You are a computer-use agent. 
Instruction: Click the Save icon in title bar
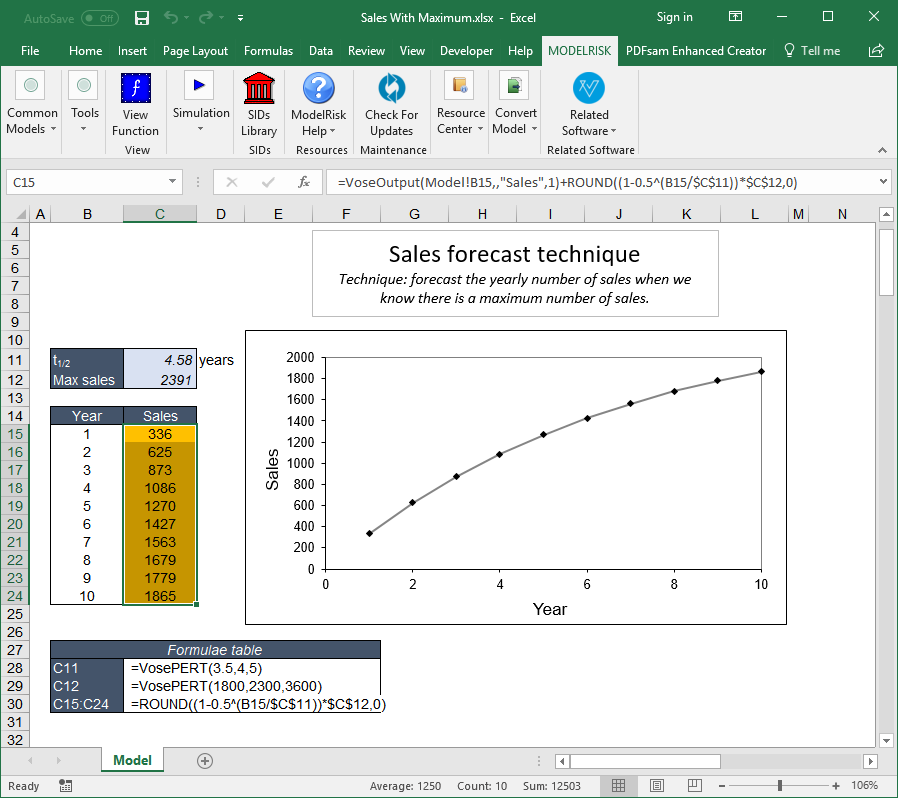tap(142, 17)
